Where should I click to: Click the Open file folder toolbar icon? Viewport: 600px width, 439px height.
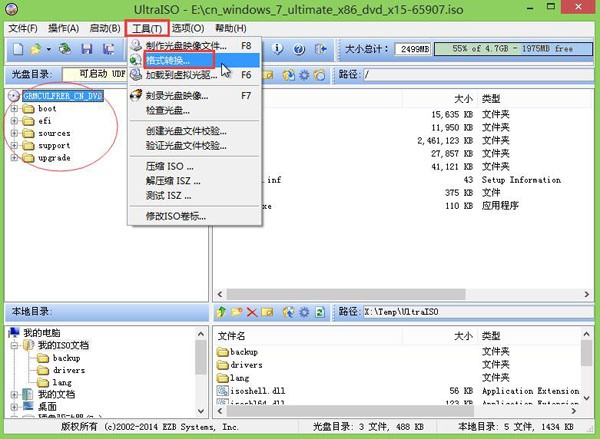click(x=36, y=49)
